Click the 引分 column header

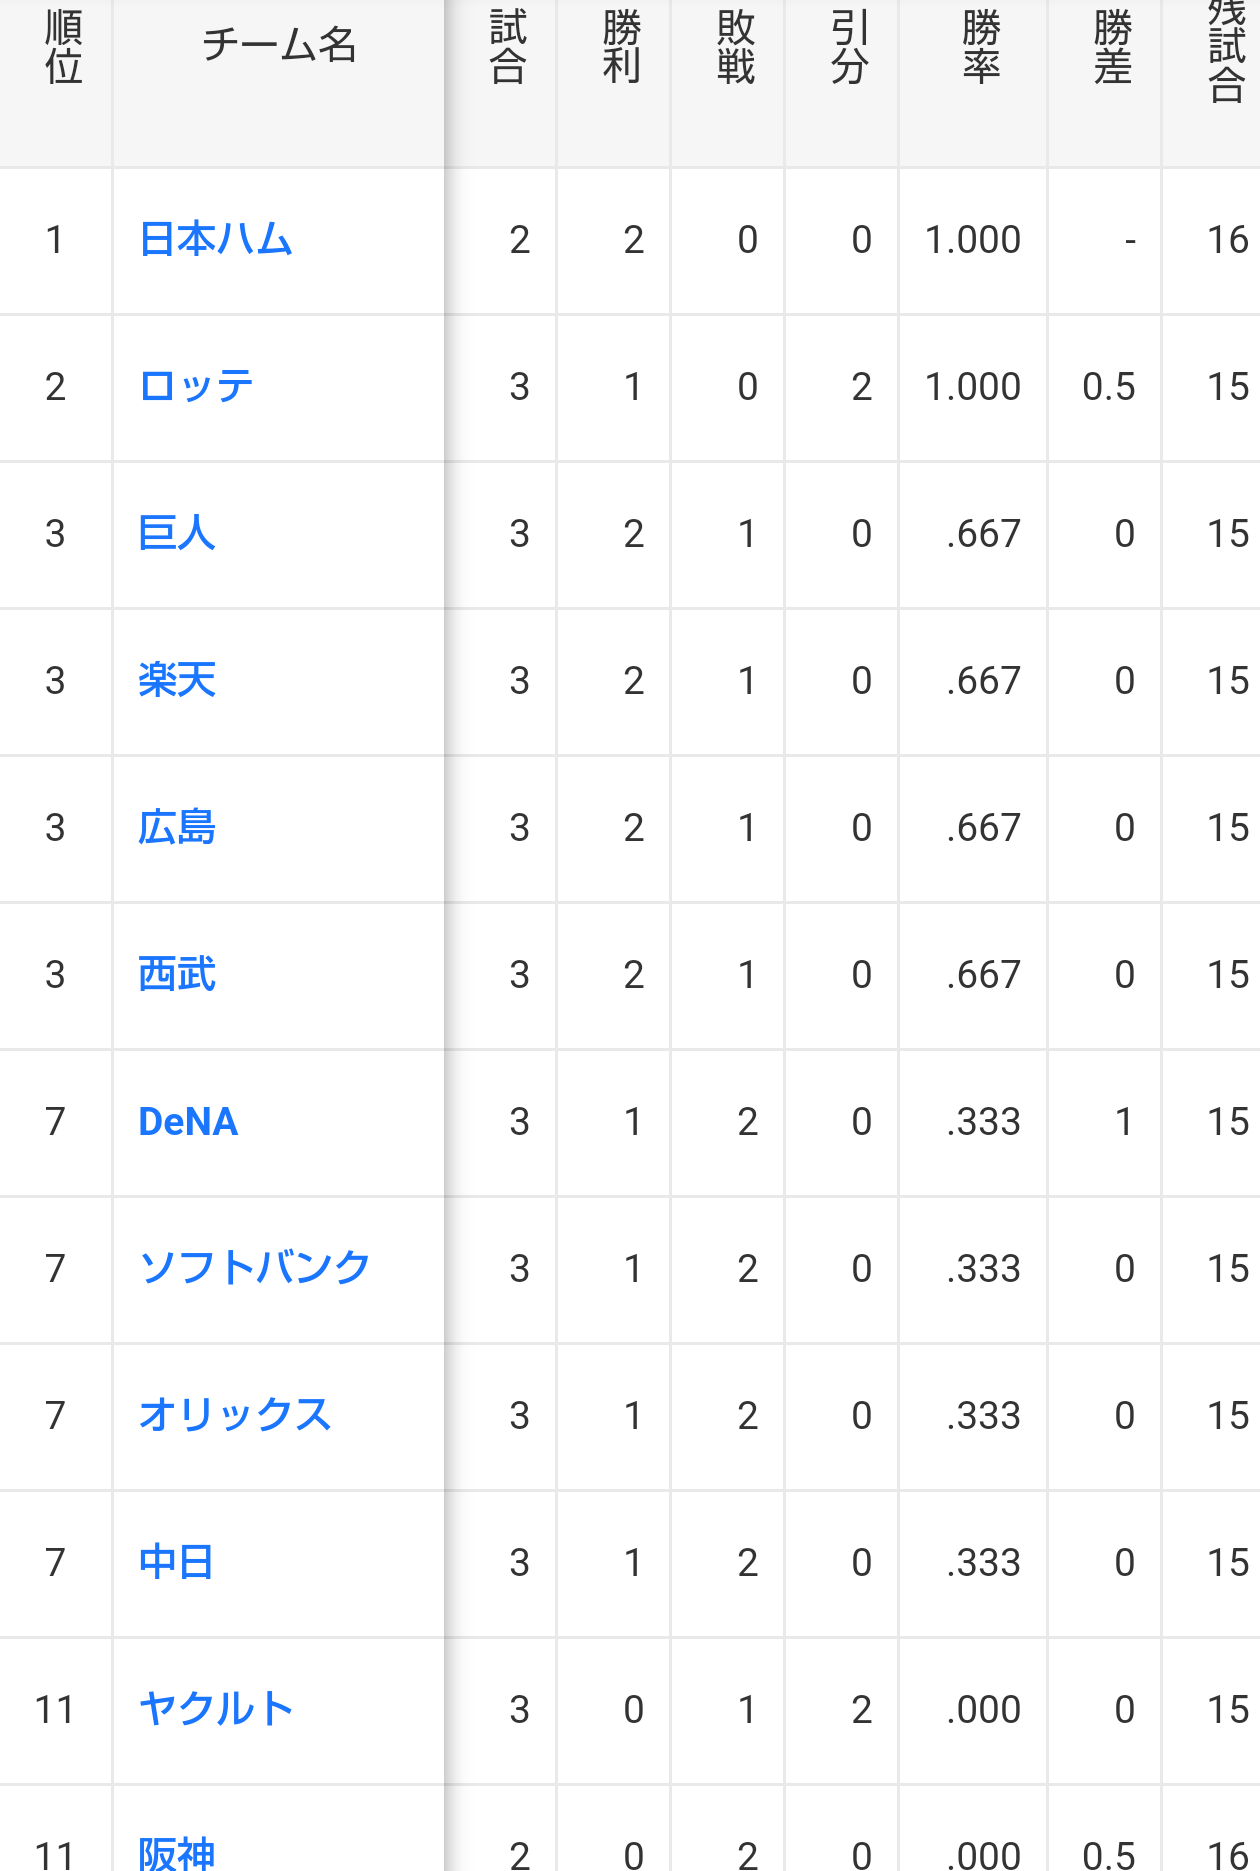pos(849,48)
